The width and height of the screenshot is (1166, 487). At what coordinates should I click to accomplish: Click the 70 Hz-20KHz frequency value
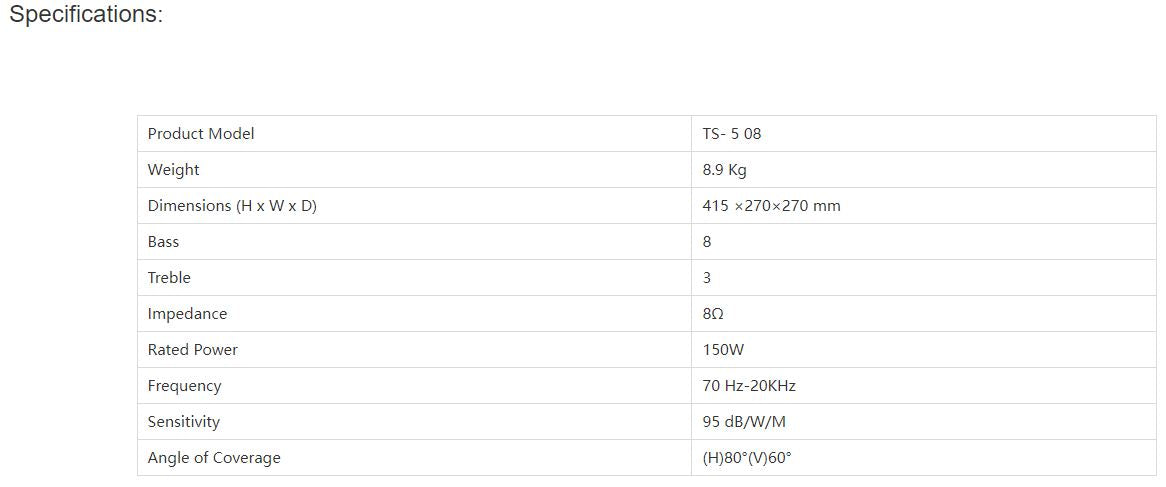[x=749, y=386]
